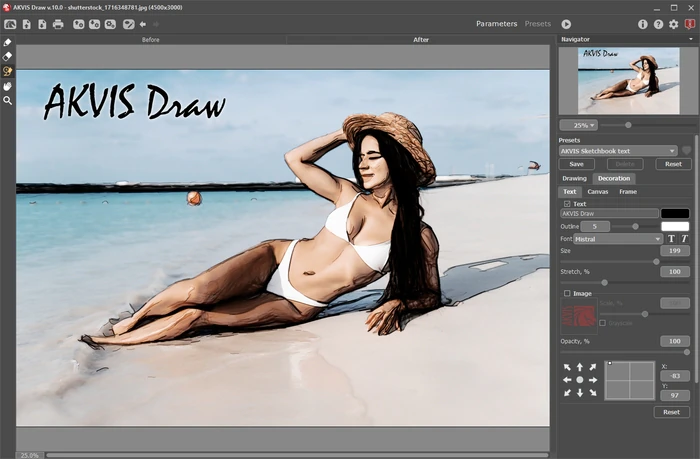Click the X position value field

click(x=675, y=376)
